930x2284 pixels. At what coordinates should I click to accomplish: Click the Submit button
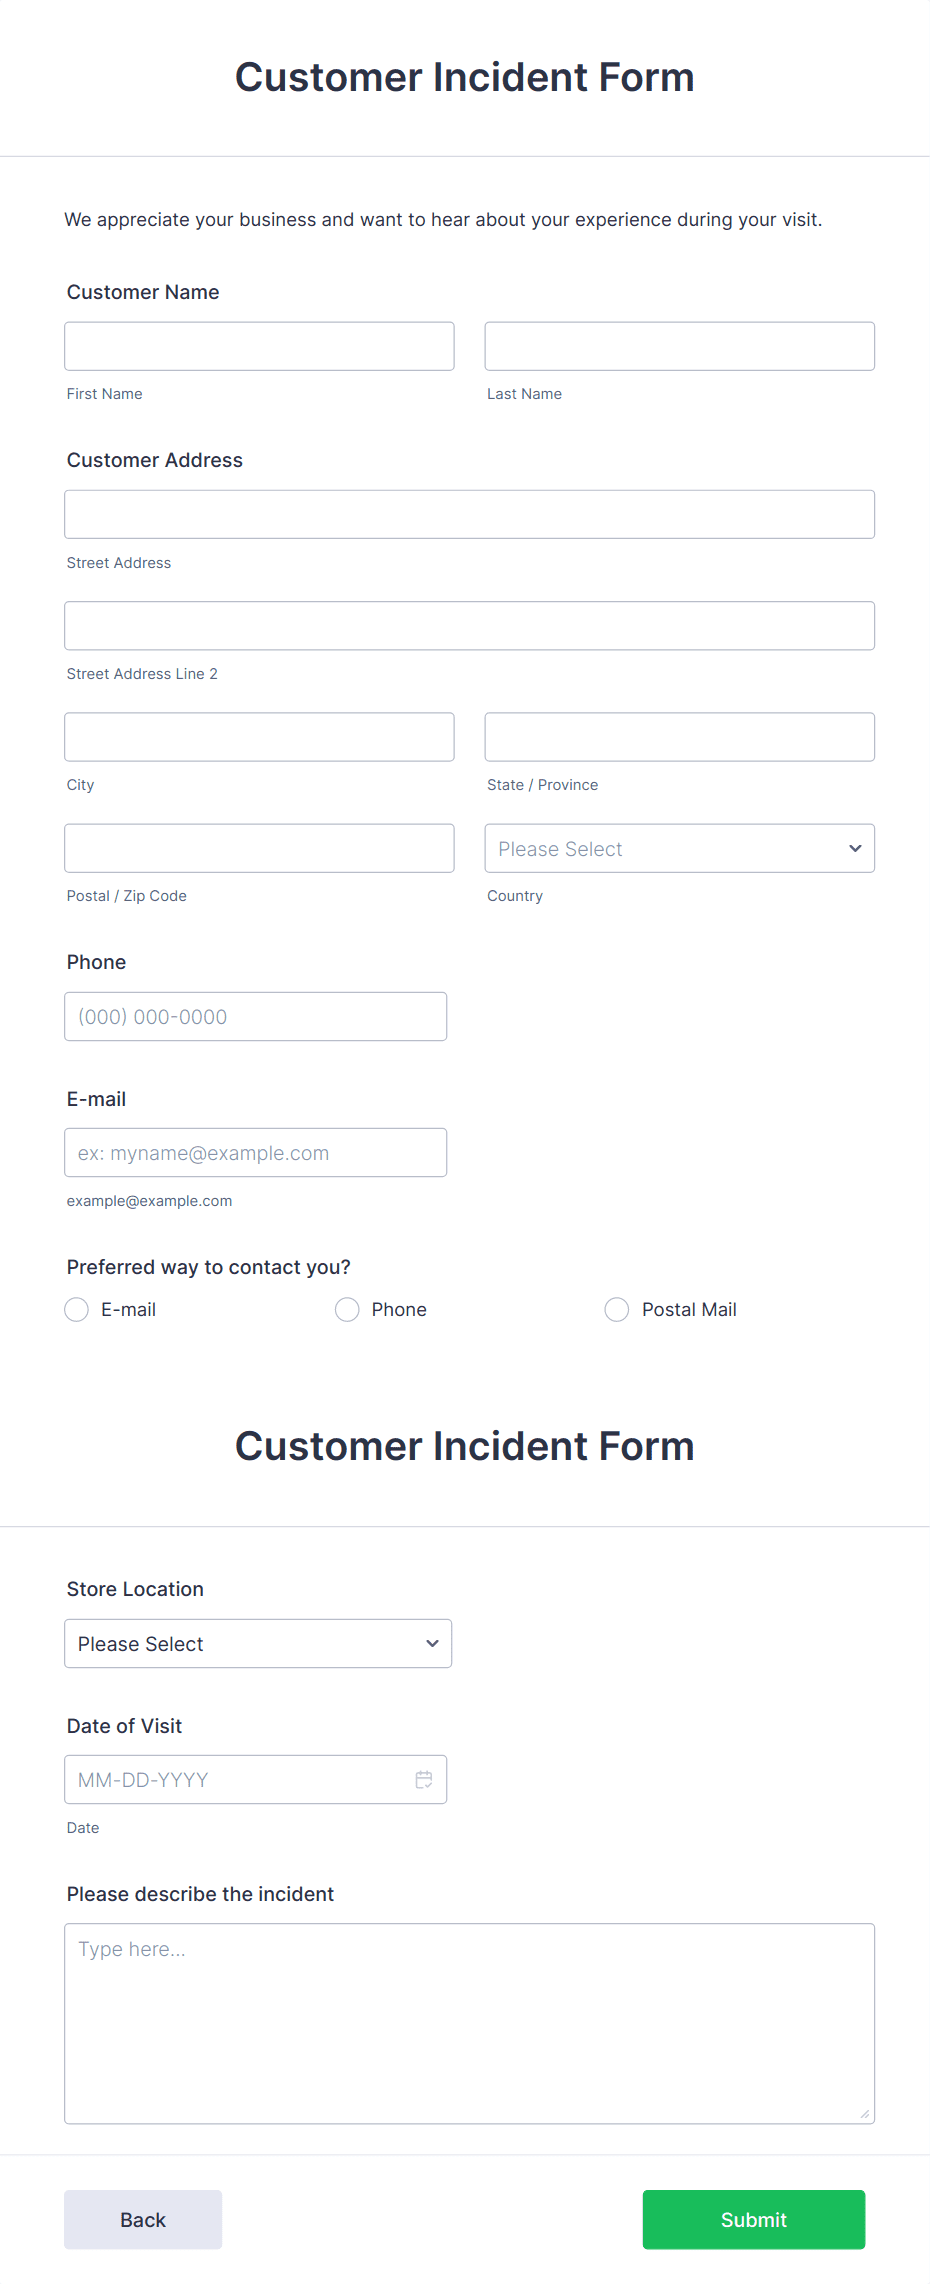click(753, 2220)
